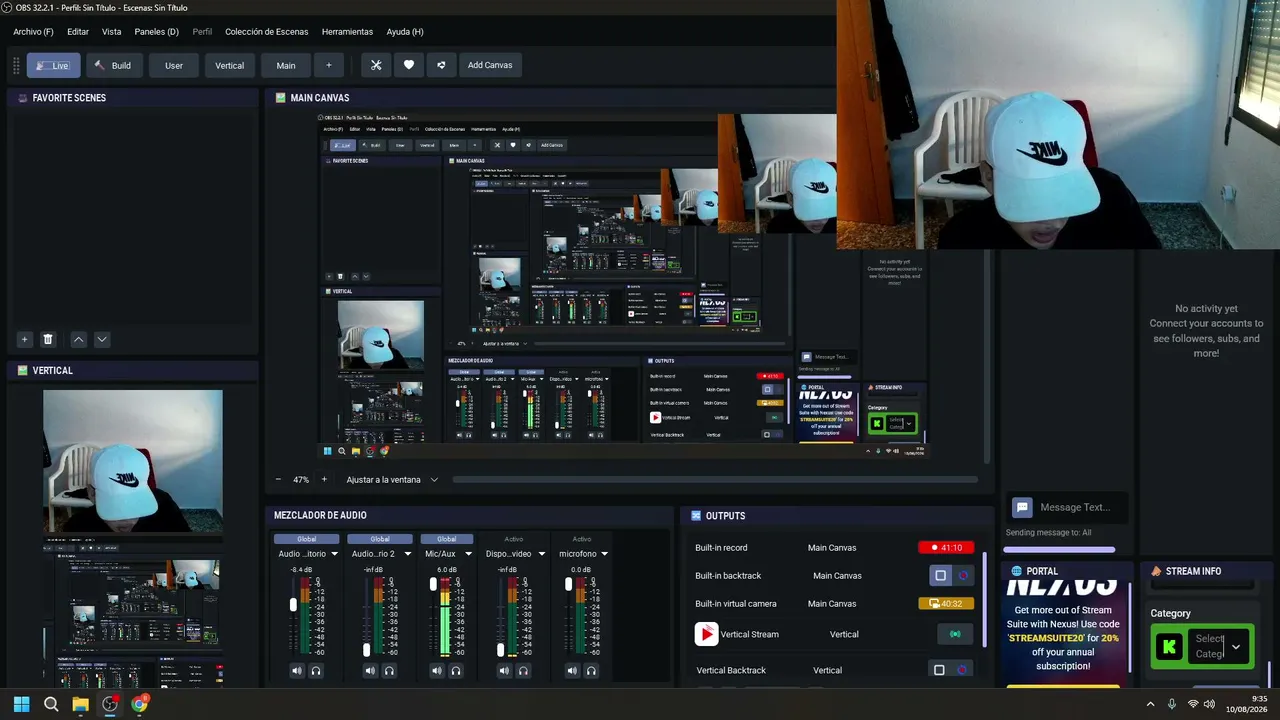Screen dimensions: 1280x720
Task: Switch to the Vertical layout tab
Action: point(230,65)
